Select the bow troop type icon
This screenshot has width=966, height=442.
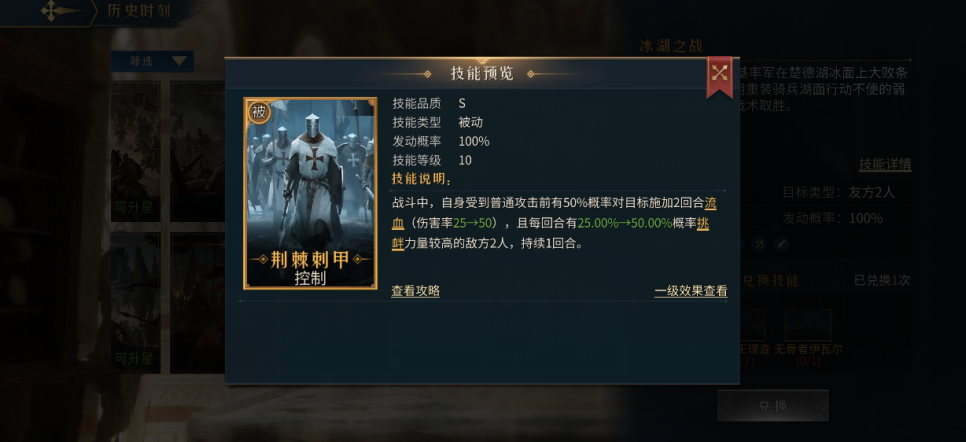tap(760, 244)
